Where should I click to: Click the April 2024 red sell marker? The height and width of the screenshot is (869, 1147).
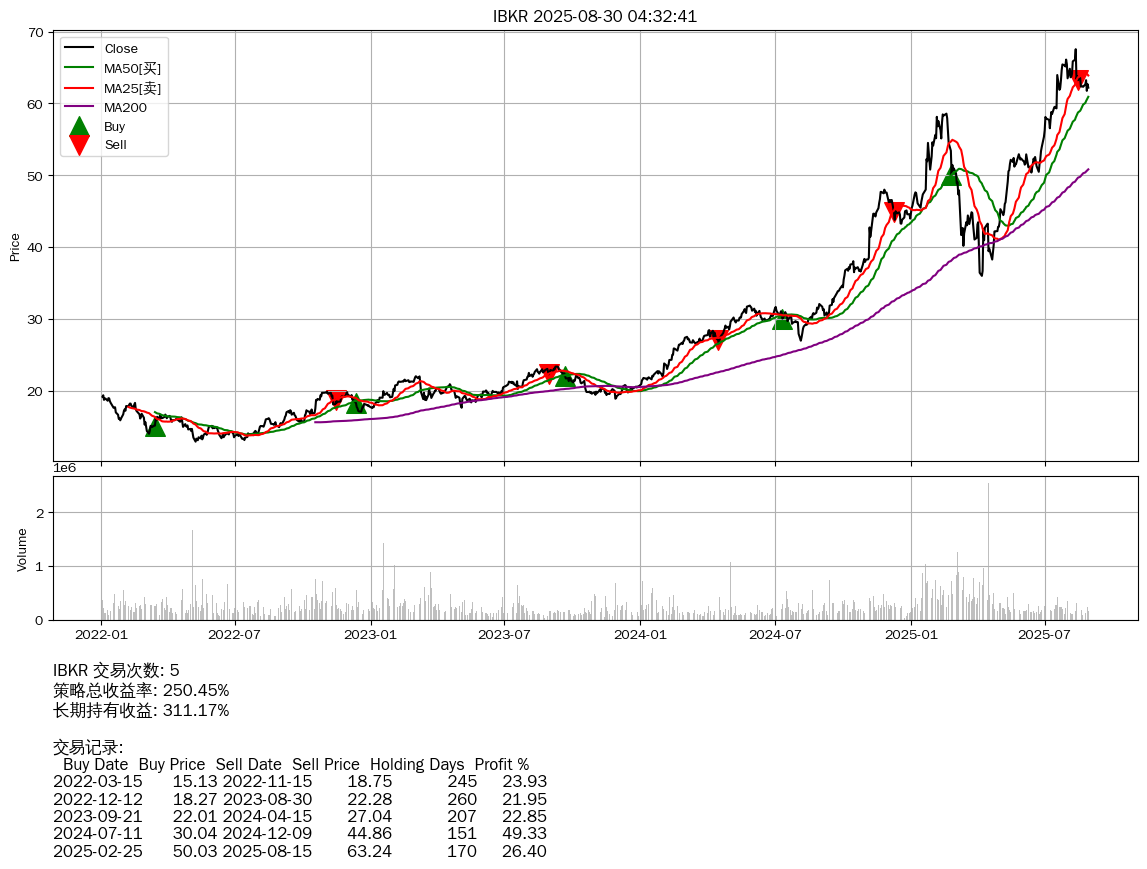(x=717, y=339)
